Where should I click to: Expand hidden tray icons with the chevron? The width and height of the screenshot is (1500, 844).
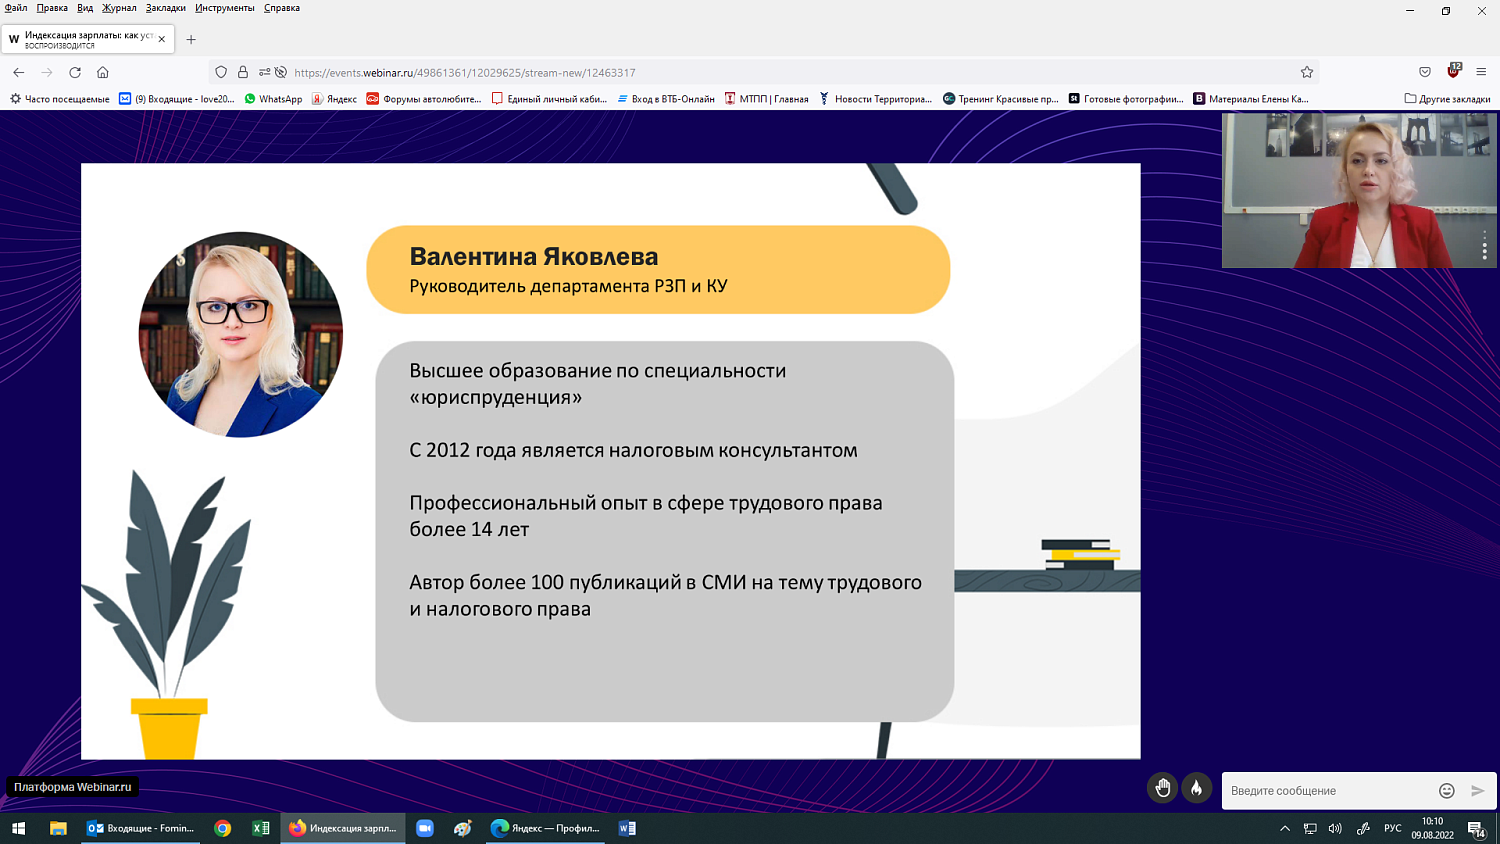tap(1286, 828)
